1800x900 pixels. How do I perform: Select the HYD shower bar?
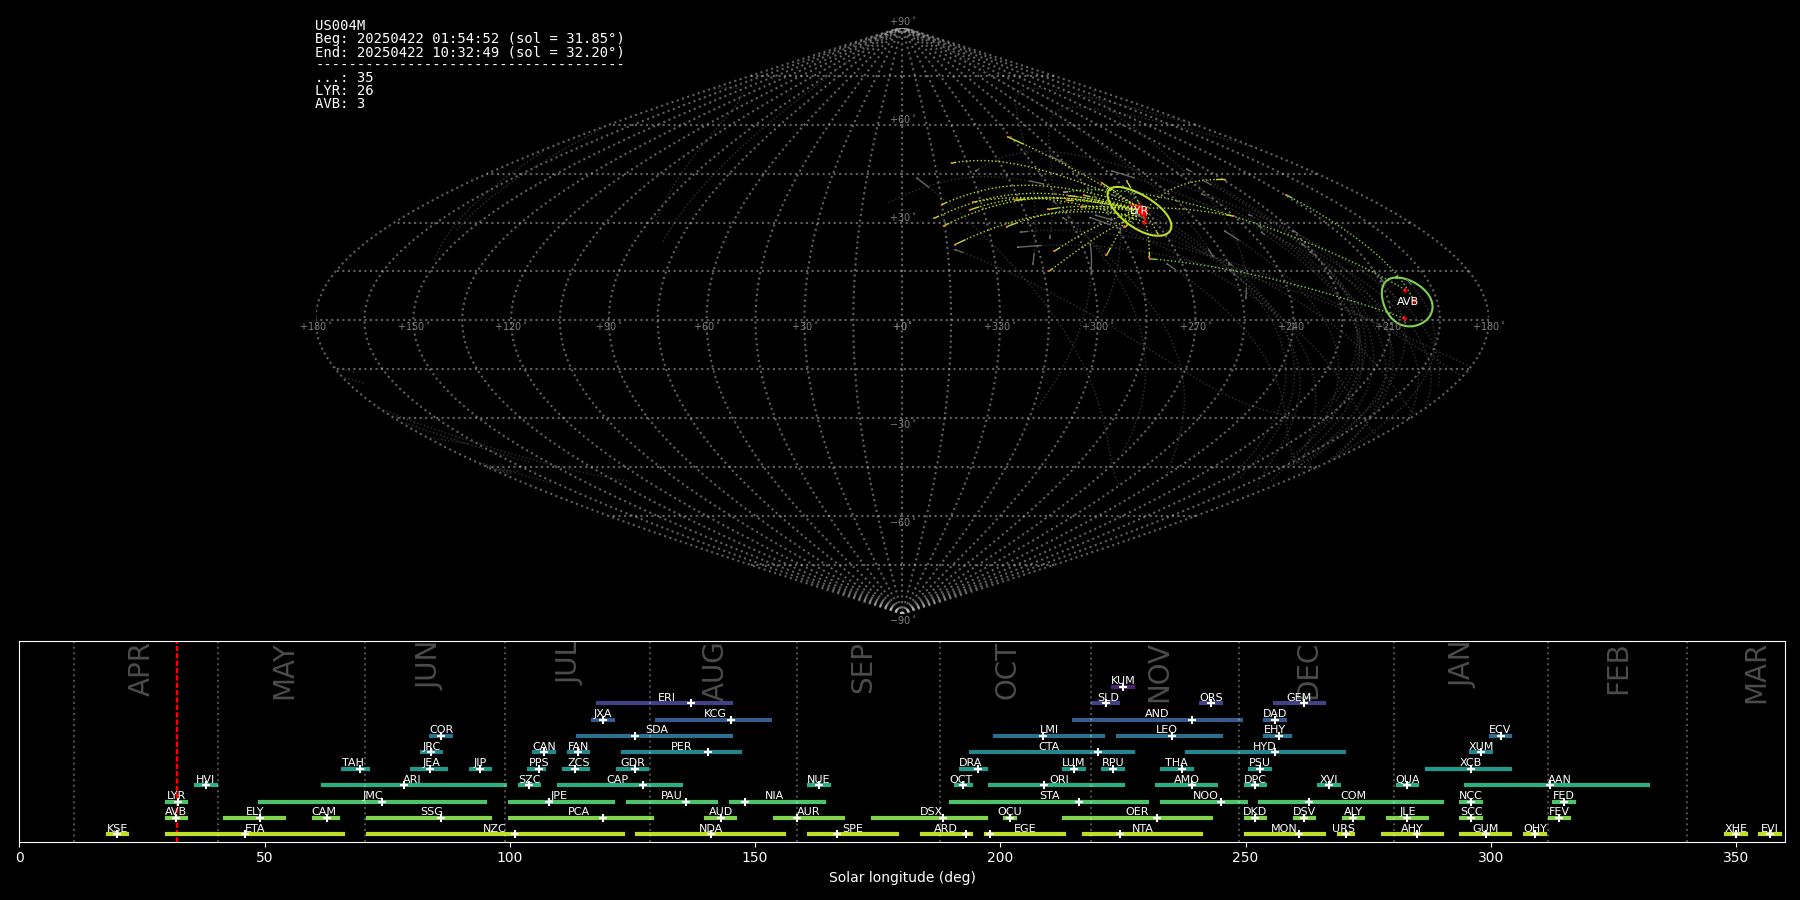click(x=1265, y=752)
